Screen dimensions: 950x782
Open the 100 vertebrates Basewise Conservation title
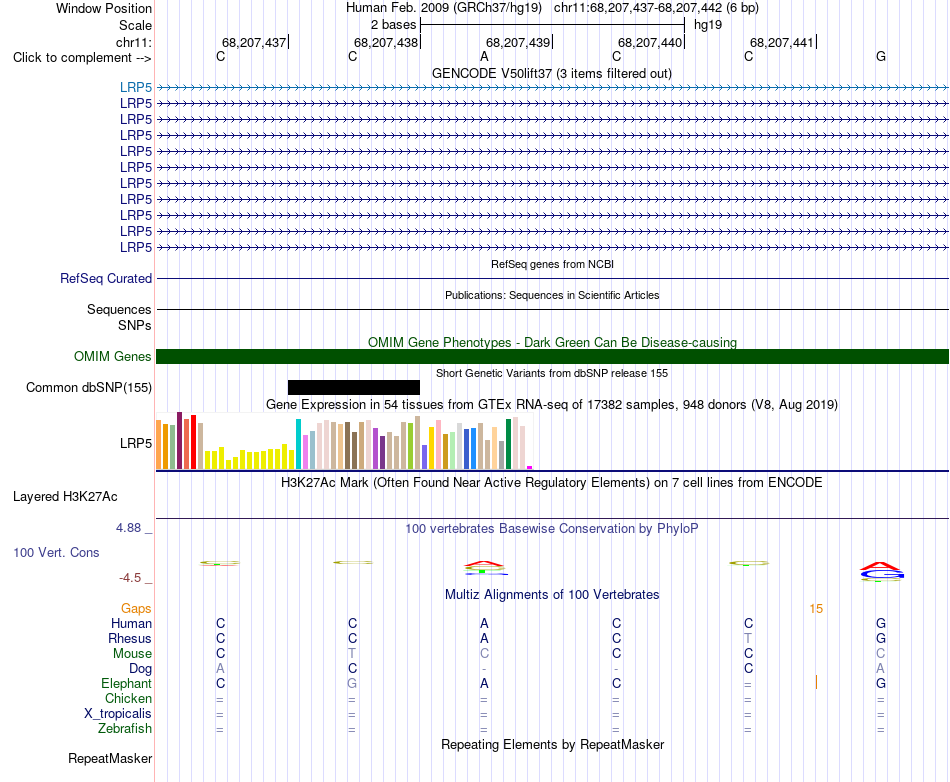[x=552, y=529]
